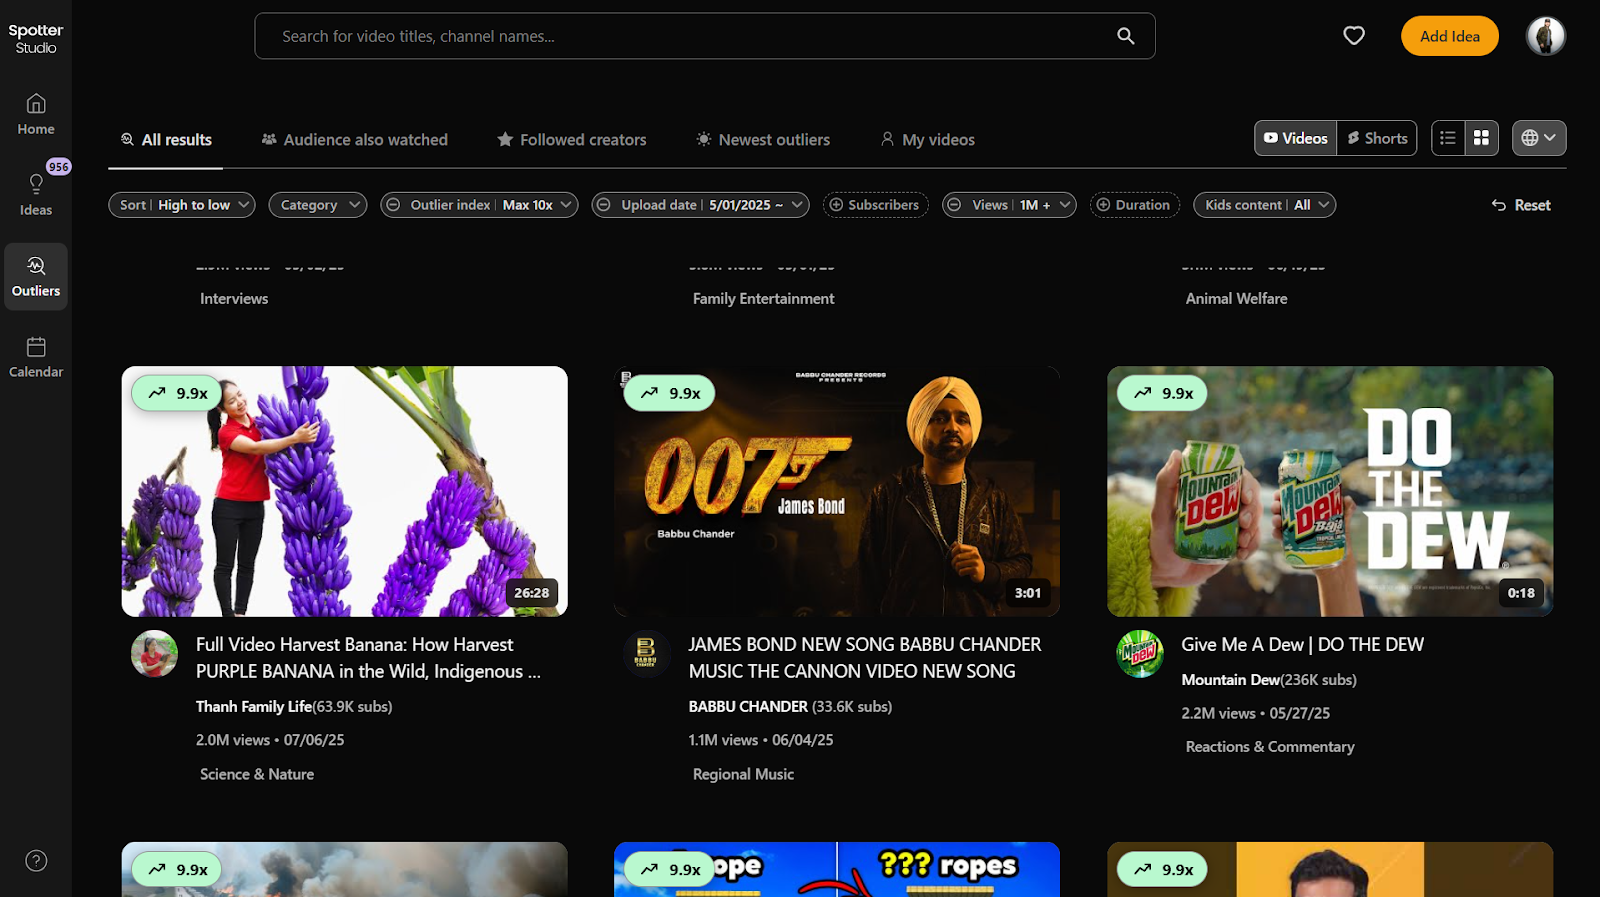Click the Babbu Chander channel avatar
1600x897 pixels.
coord(646,654)
